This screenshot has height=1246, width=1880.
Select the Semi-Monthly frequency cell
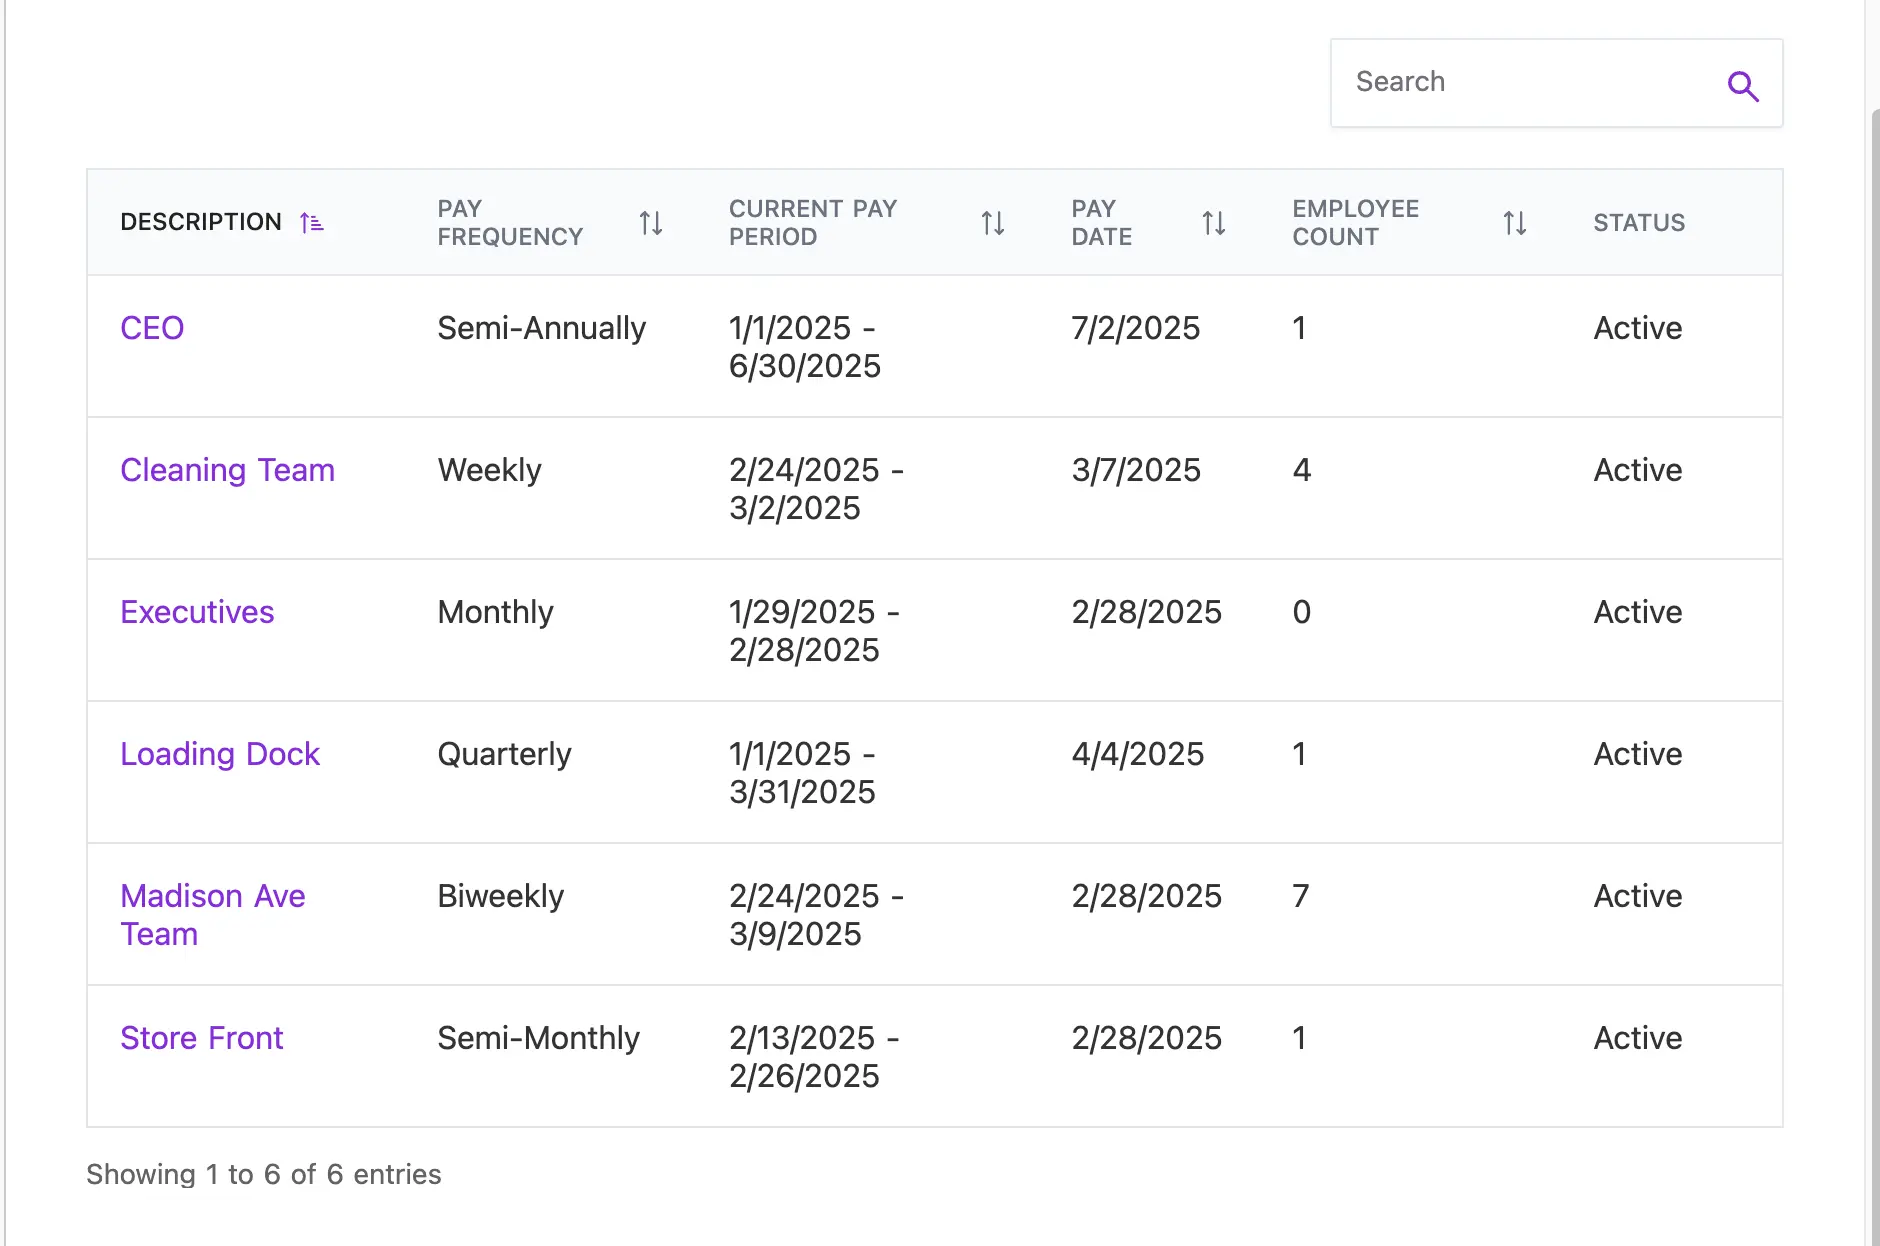(538, 1038)
